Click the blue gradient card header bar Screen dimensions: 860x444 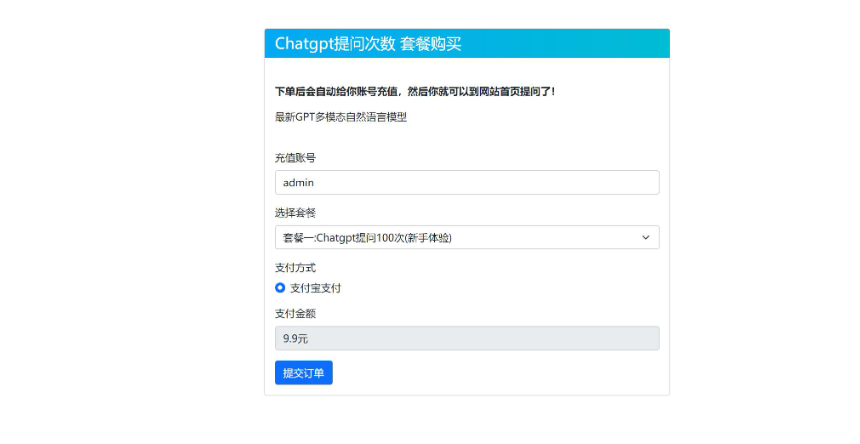467,43
